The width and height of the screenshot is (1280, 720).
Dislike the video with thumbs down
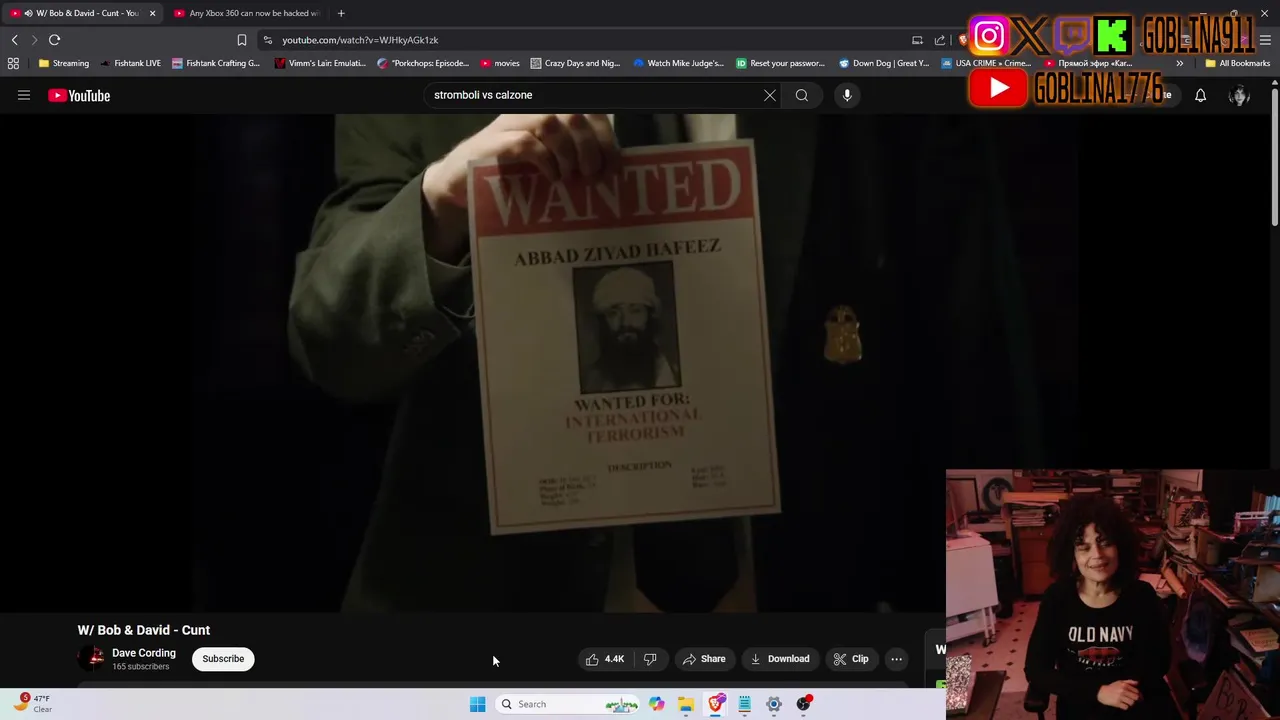[650, 659]
